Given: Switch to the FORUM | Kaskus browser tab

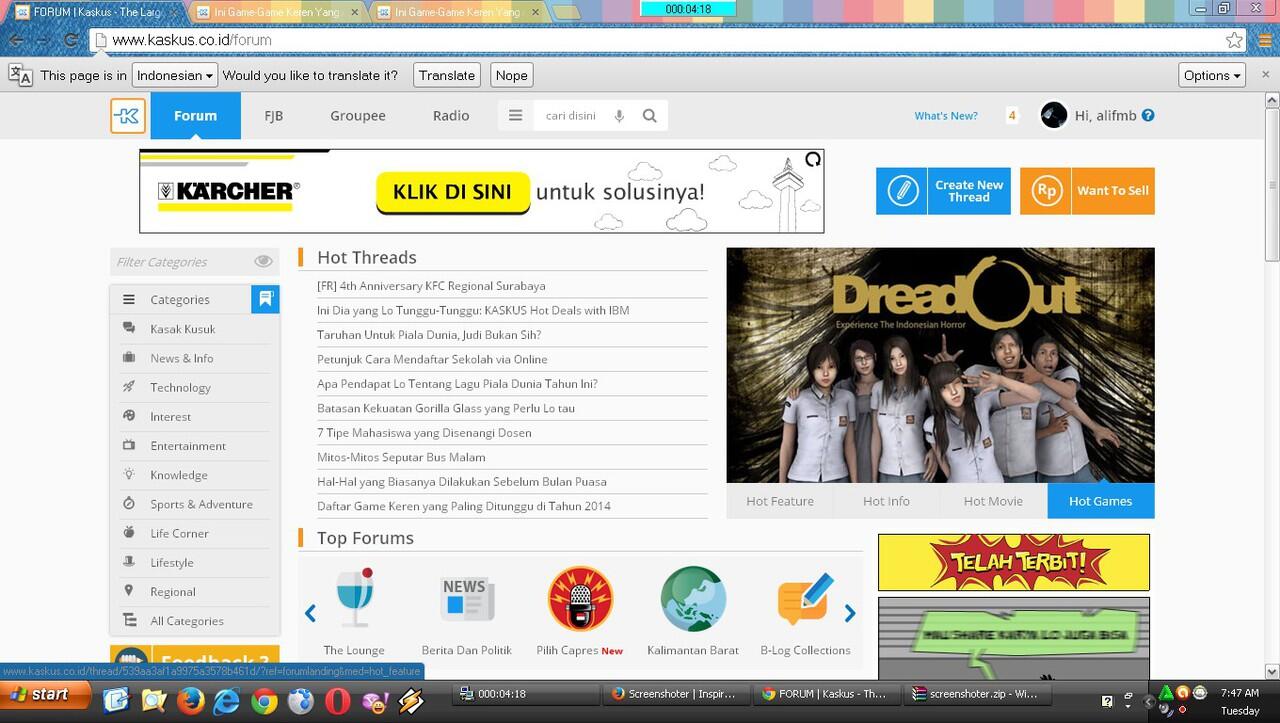Looking at the screenshot, I should [95, 12].
